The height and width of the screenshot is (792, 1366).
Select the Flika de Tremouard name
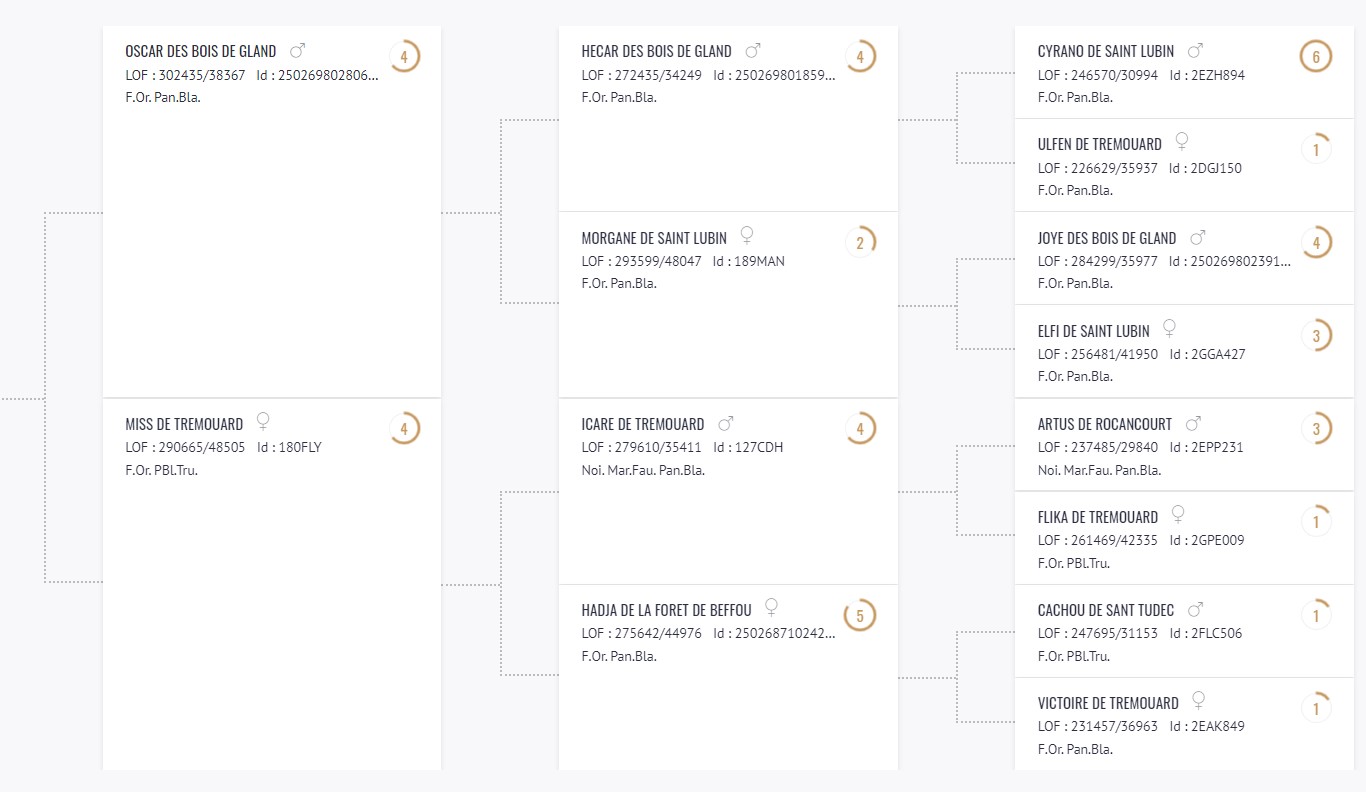[x=1098, y=517]
